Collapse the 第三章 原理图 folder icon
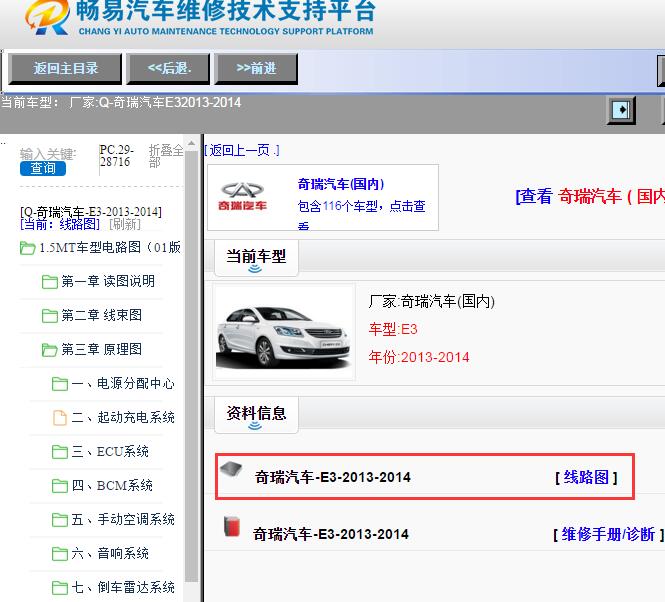The image size is (665, 602). pos(50,350)
